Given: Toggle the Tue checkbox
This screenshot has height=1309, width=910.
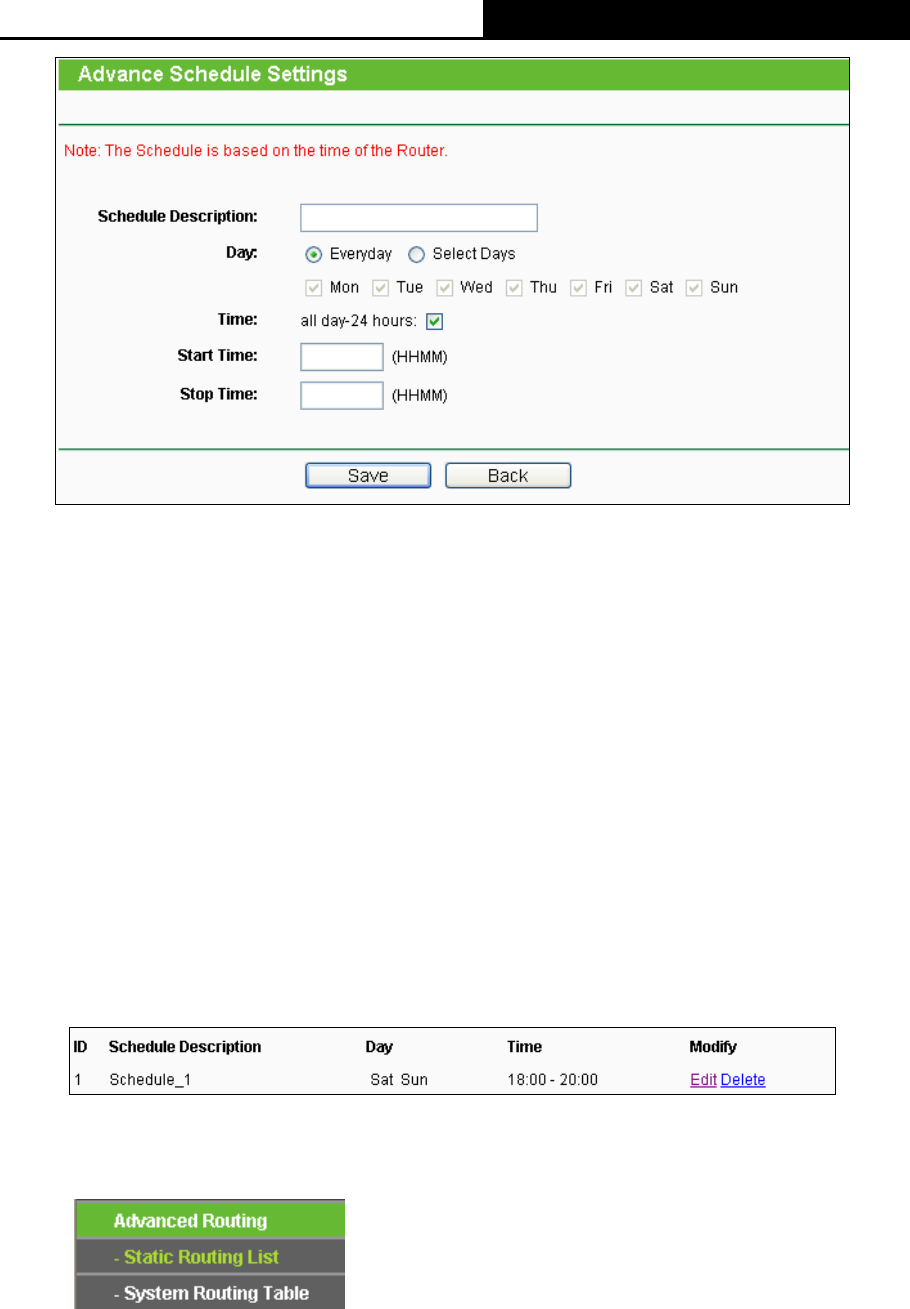Looking at the screenshot, I should pos(380,288).
